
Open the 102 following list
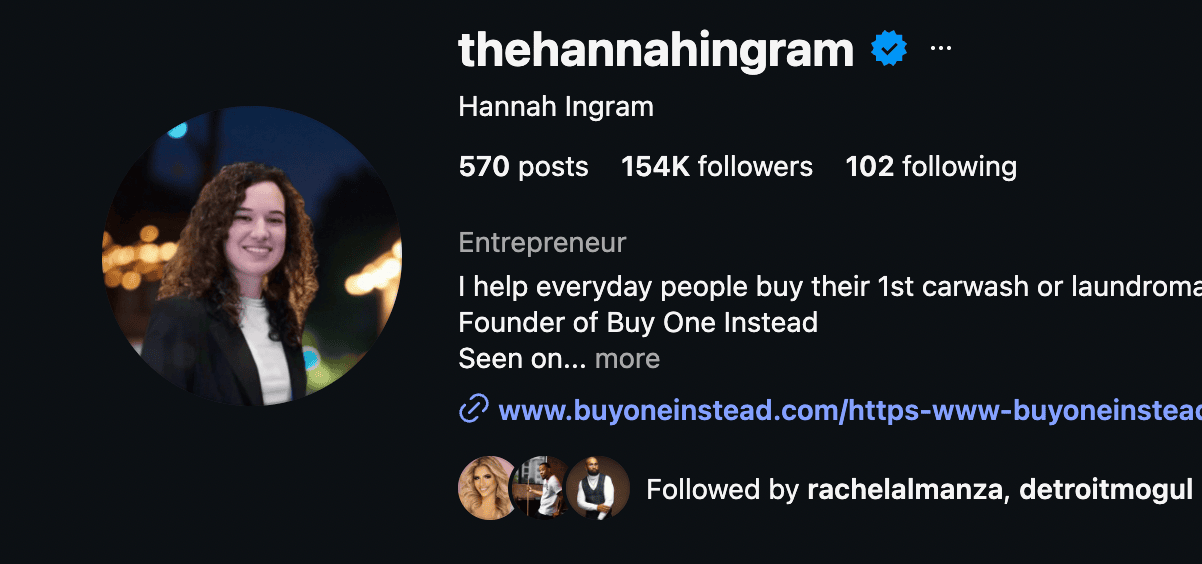[931, 166]
